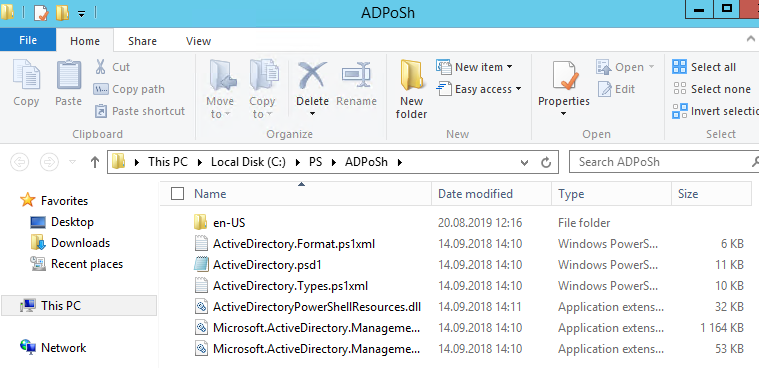Click the New folder icon
Viewport: 759px width, 368px height.
point(412,76)
